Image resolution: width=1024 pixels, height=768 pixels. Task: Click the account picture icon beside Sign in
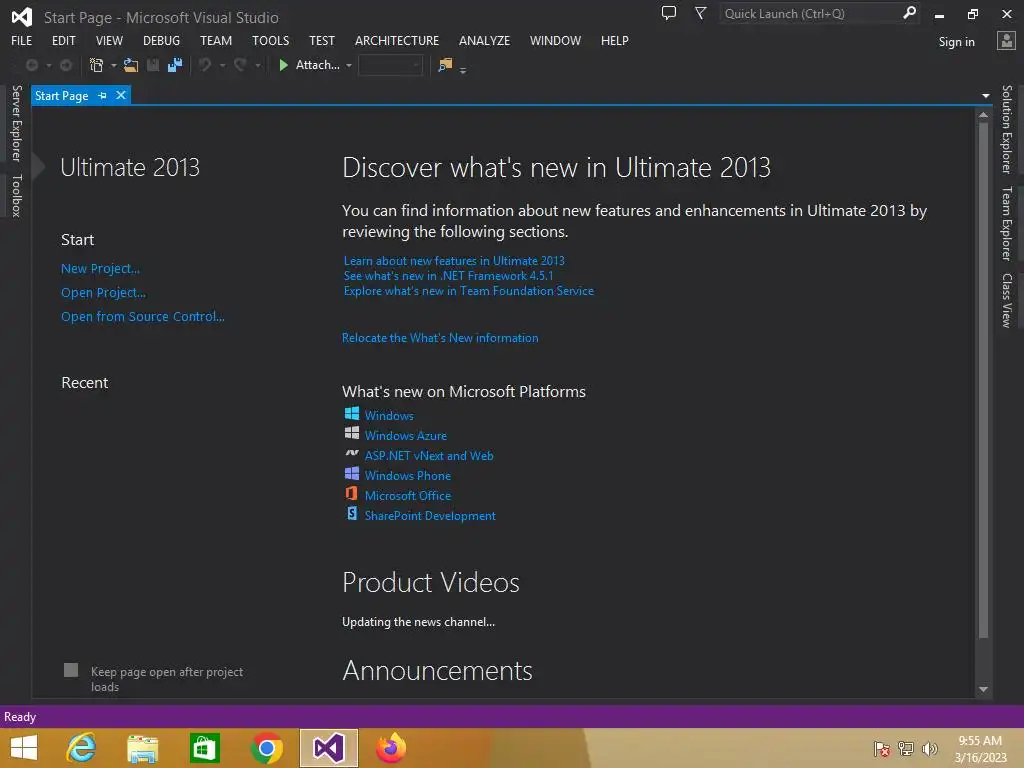pos(1006,40)
